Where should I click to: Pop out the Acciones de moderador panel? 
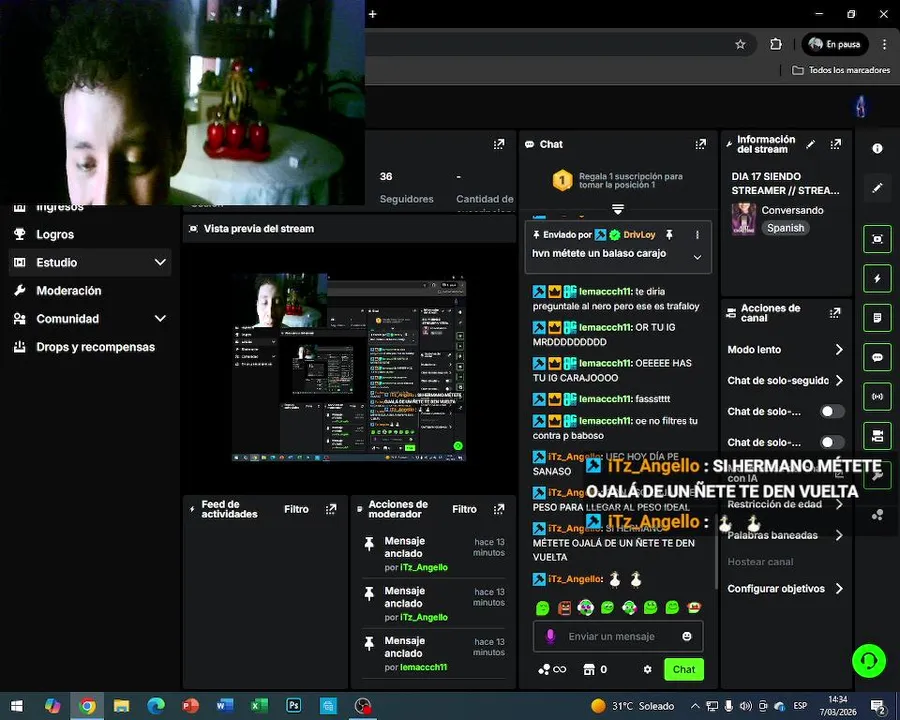[x=499, y=509]
